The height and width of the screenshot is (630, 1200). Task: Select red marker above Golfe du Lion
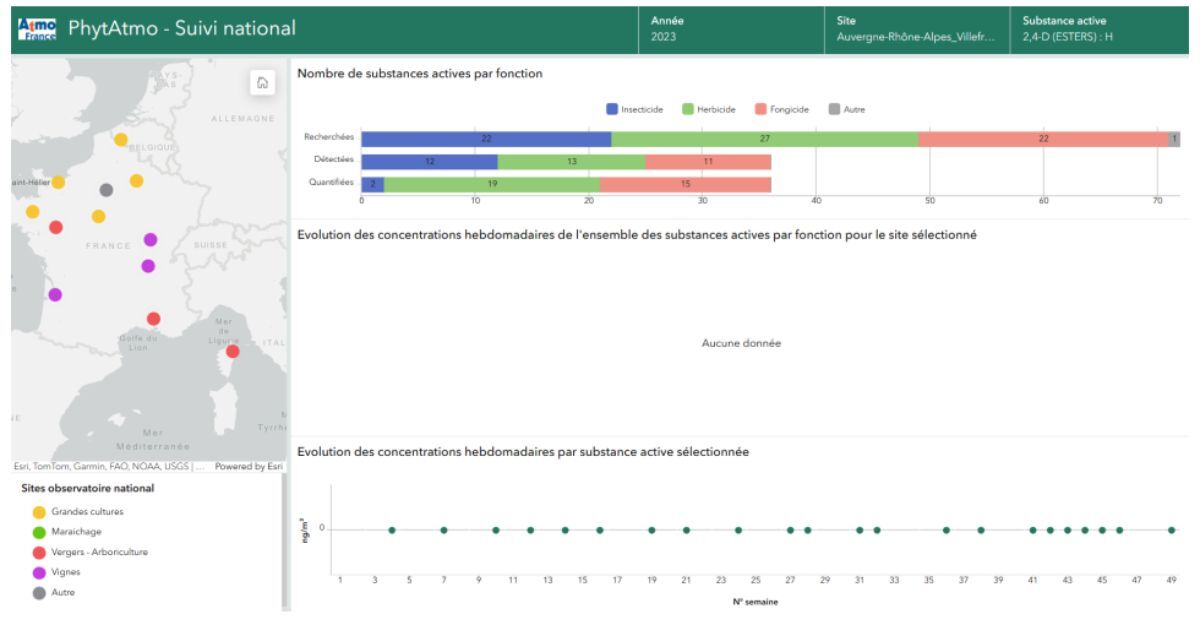[x=153, y=318]
